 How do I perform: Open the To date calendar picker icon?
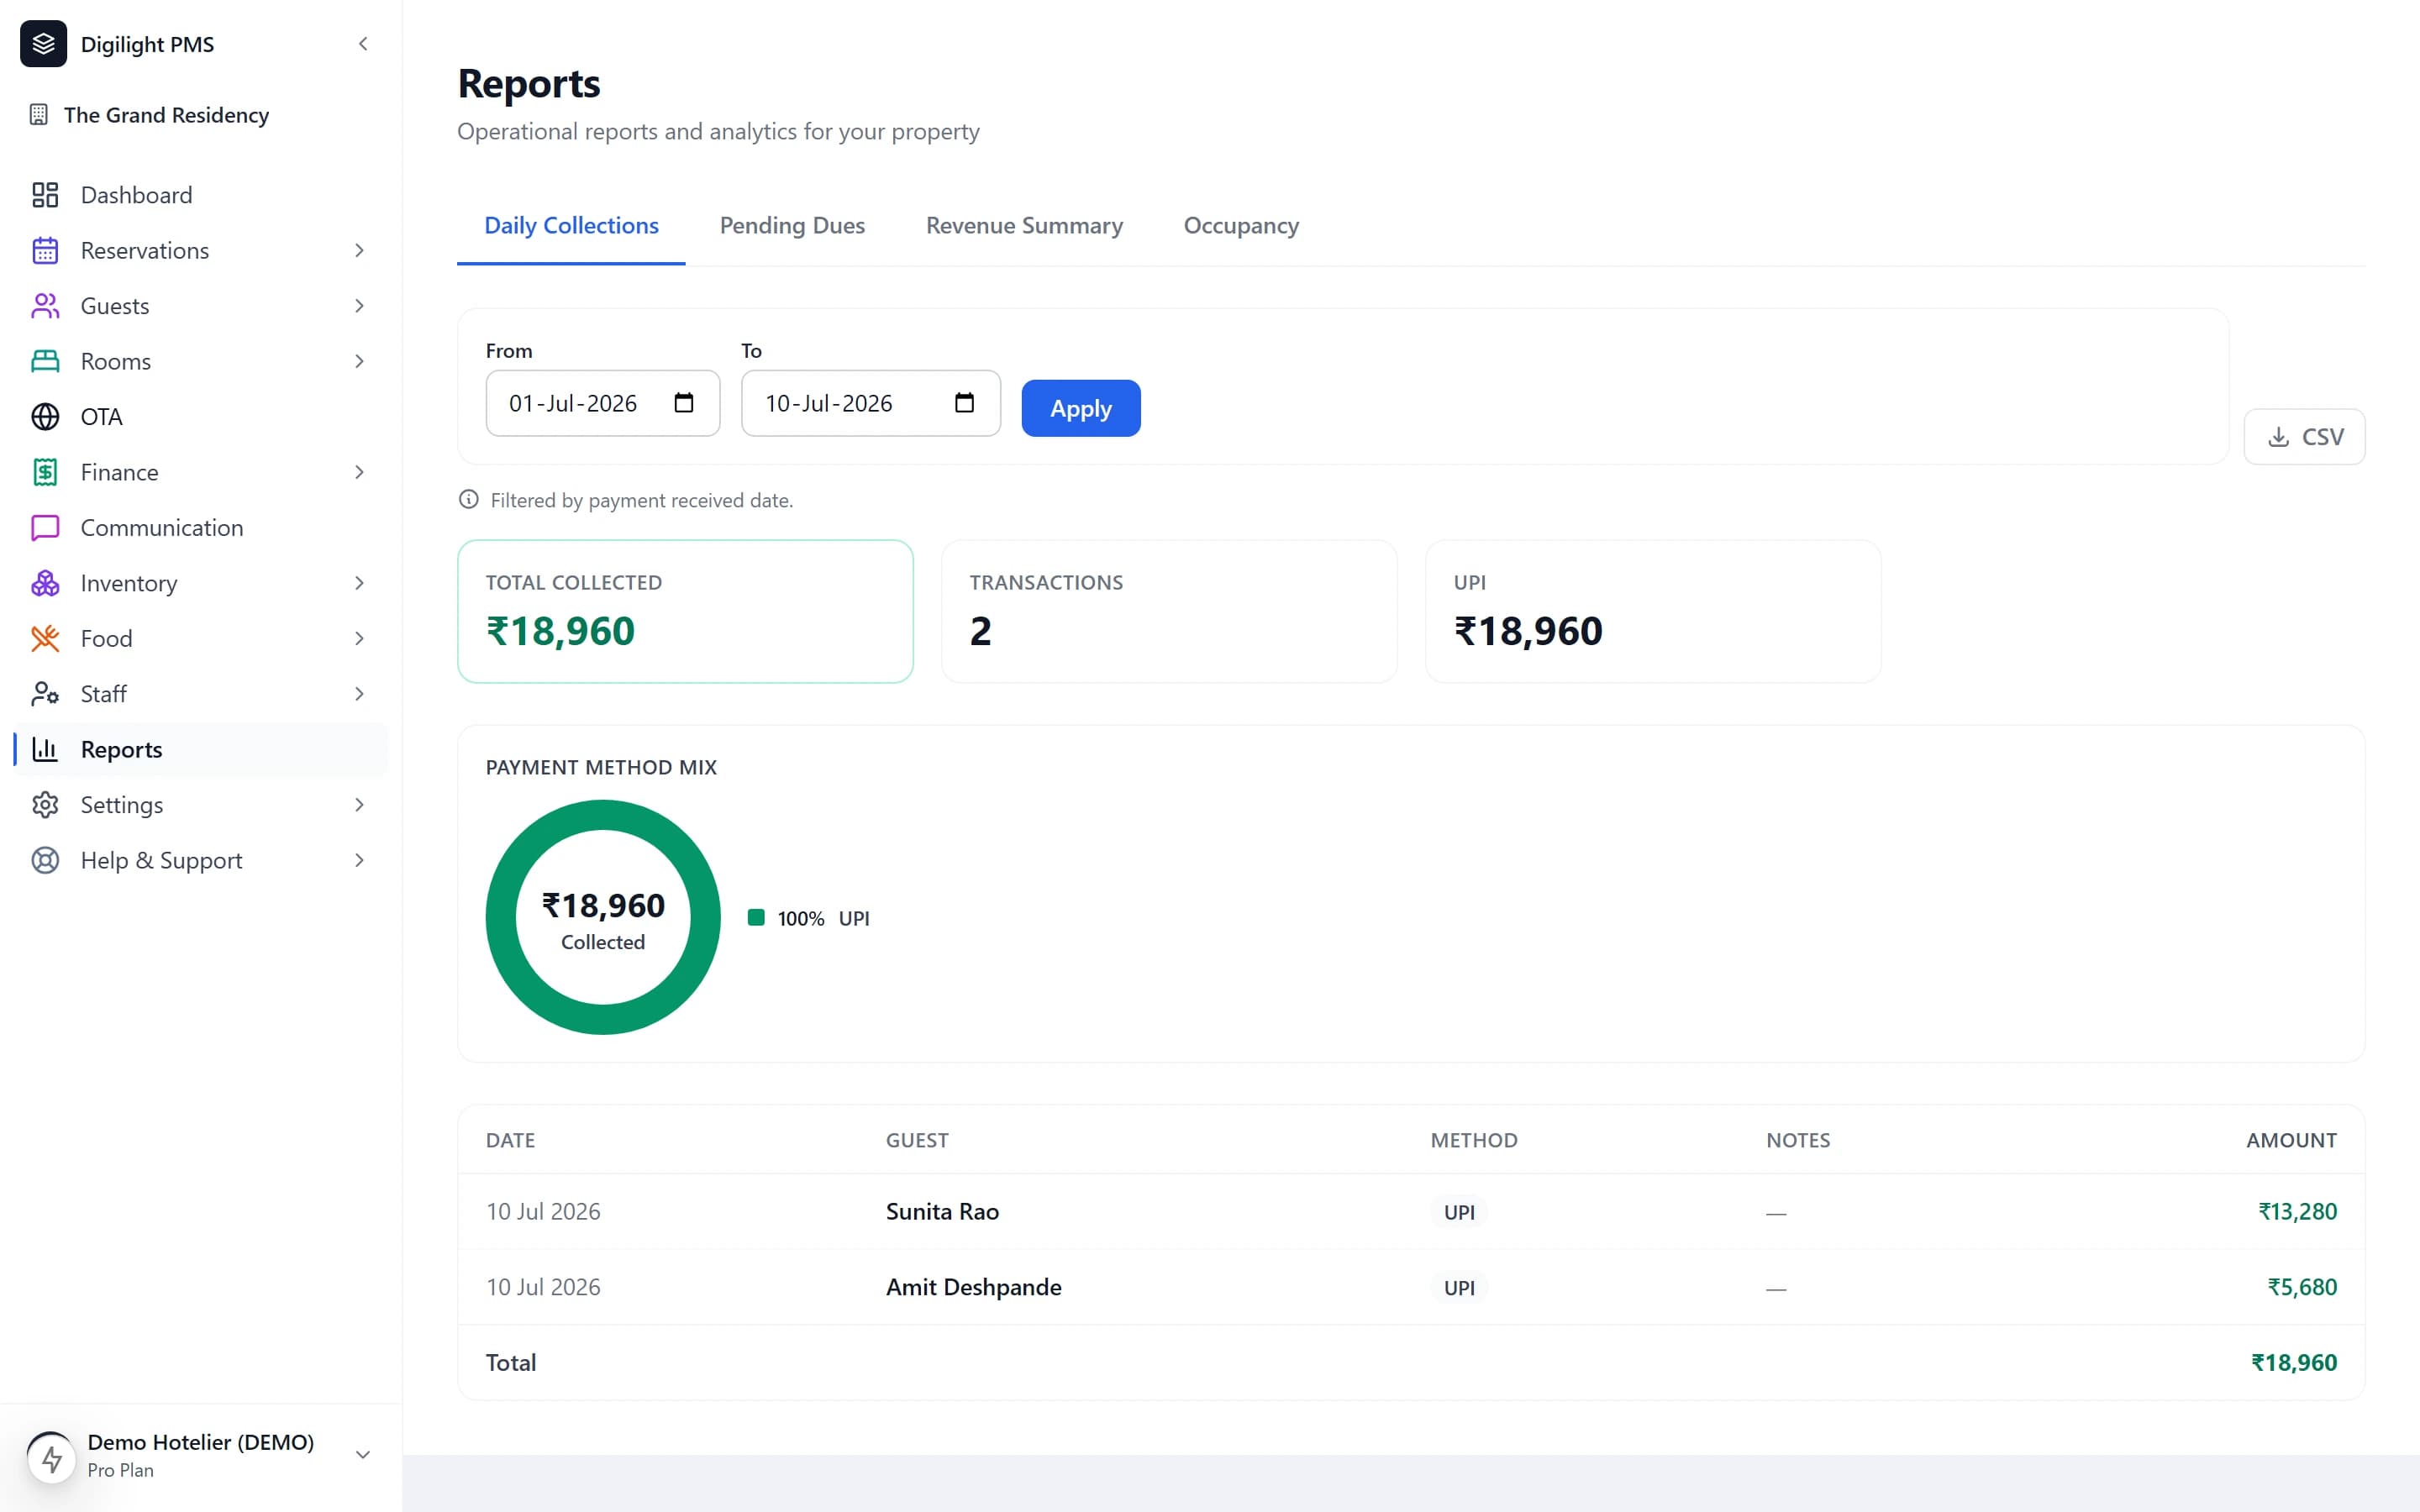(x=964, y=403)
